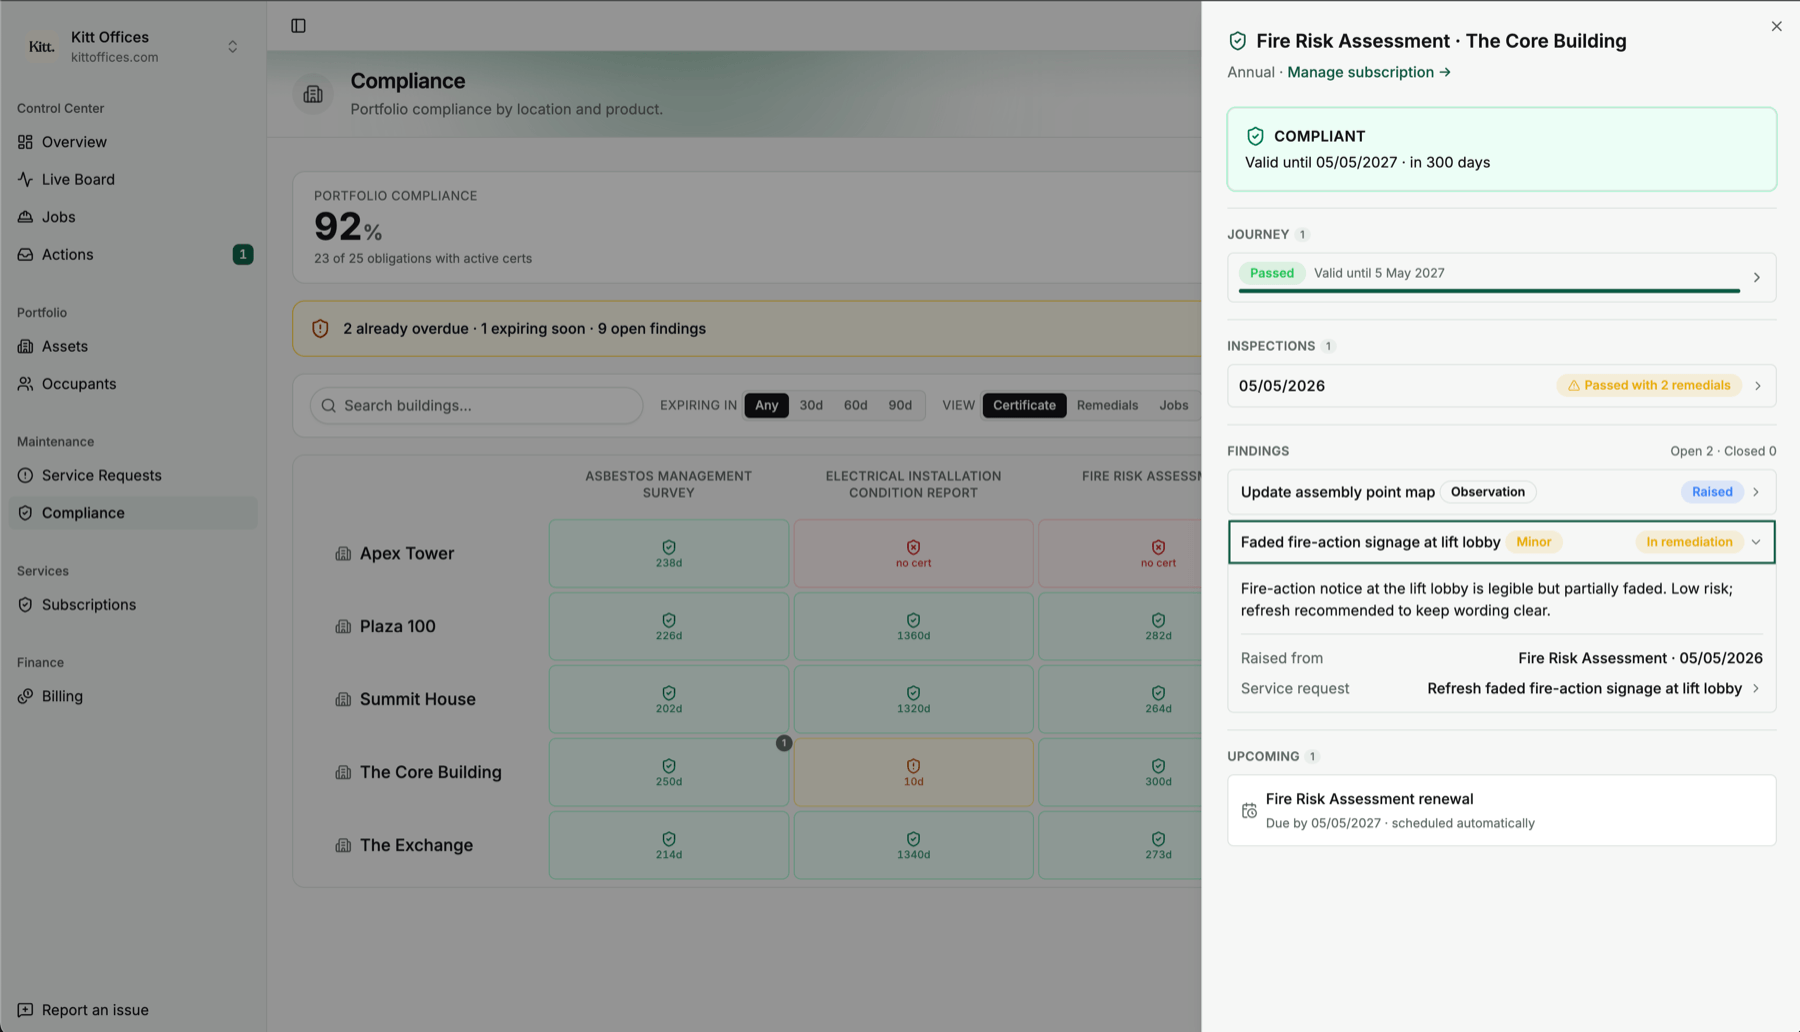
Task: Click the Subscriptions shield icon
Action: pos(25,605)
